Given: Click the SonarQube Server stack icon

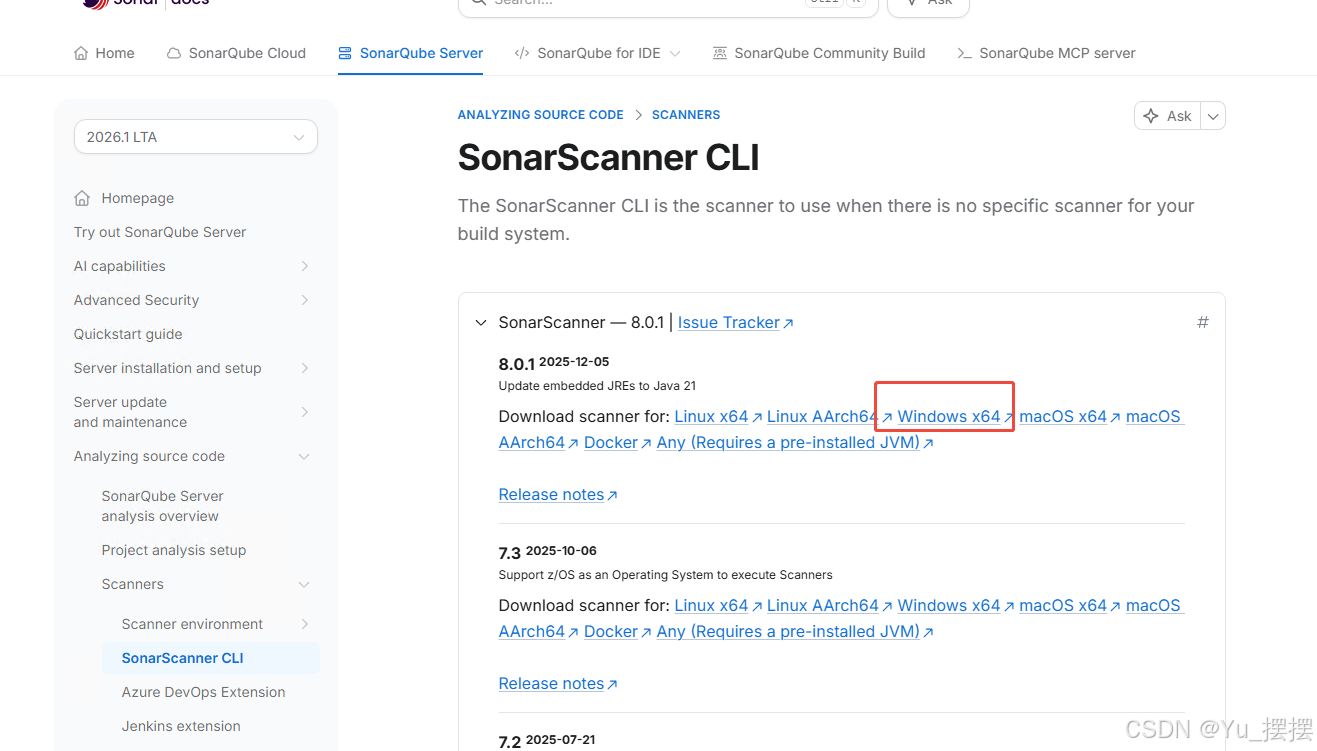Looking at the screenshot, I should (x=345, y=53).
